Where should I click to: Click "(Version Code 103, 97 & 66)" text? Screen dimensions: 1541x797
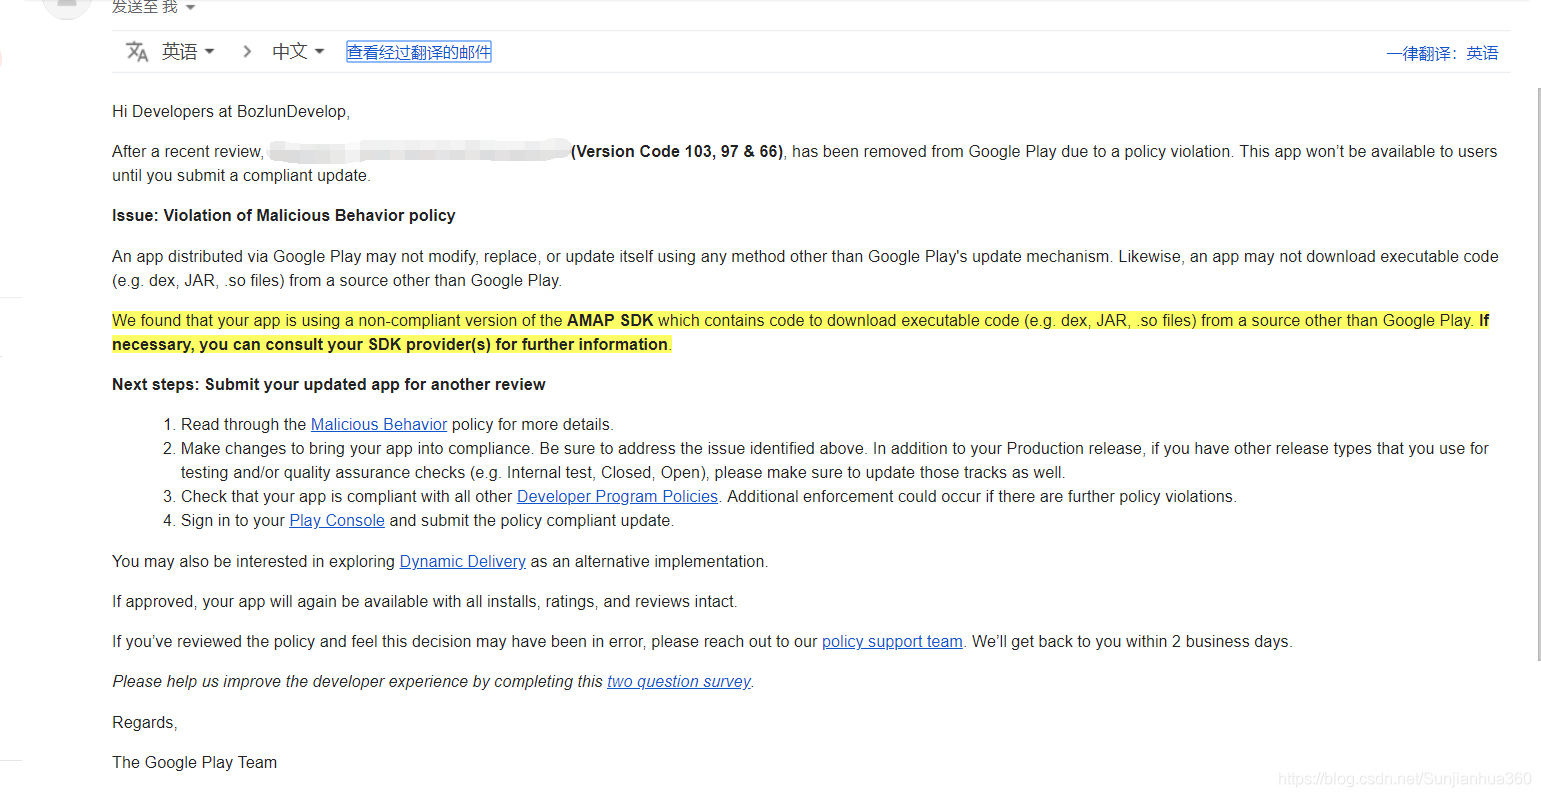(x=677, y=151)
